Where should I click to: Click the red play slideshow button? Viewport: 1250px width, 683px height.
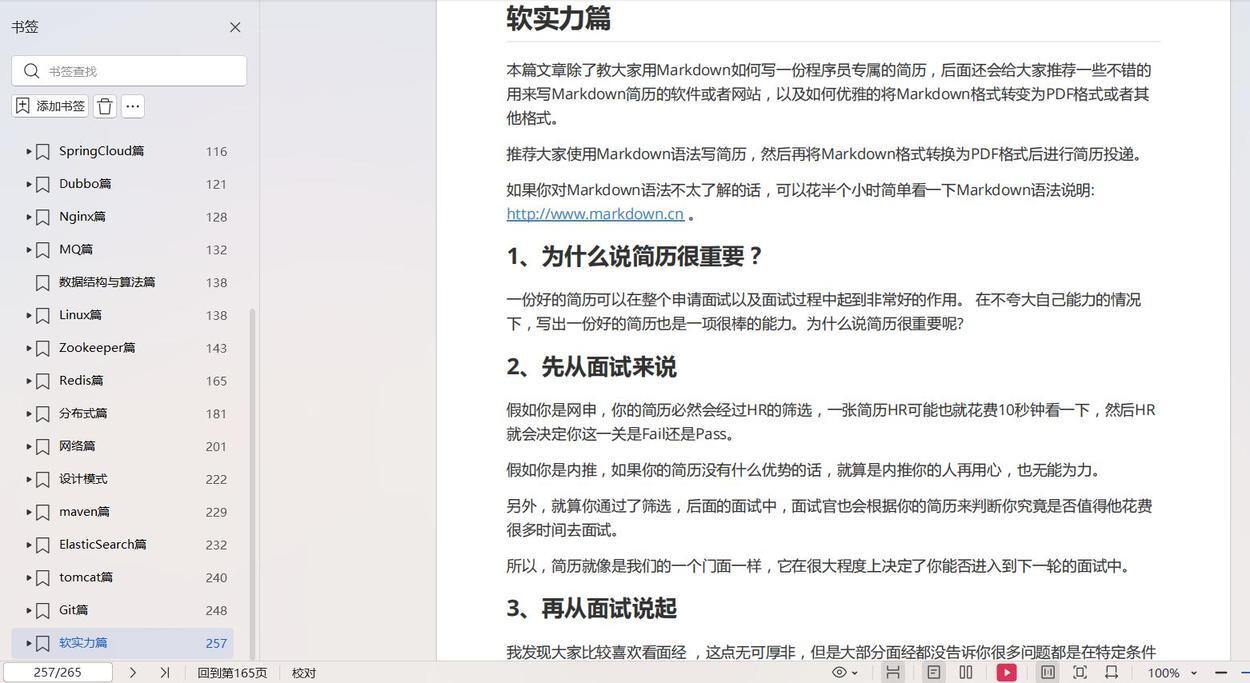1007,673
